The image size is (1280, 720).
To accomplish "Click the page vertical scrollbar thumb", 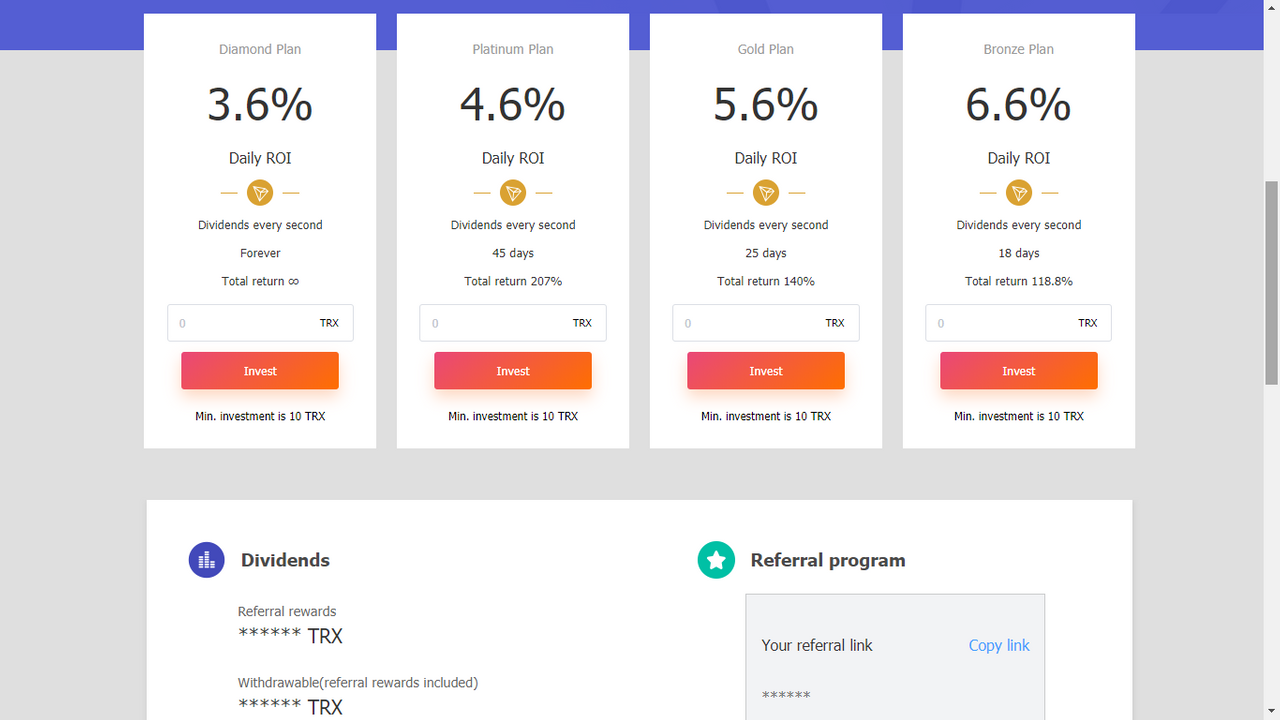I will click(x=1271, y=283).
